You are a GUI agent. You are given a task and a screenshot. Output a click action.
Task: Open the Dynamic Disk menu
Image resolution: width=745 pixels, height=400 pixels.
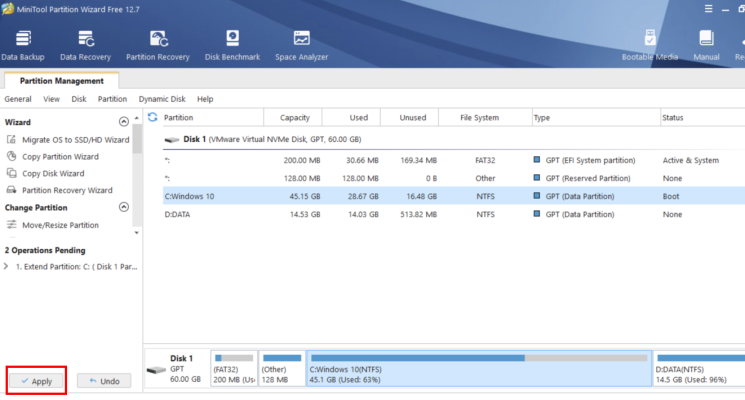162,99
